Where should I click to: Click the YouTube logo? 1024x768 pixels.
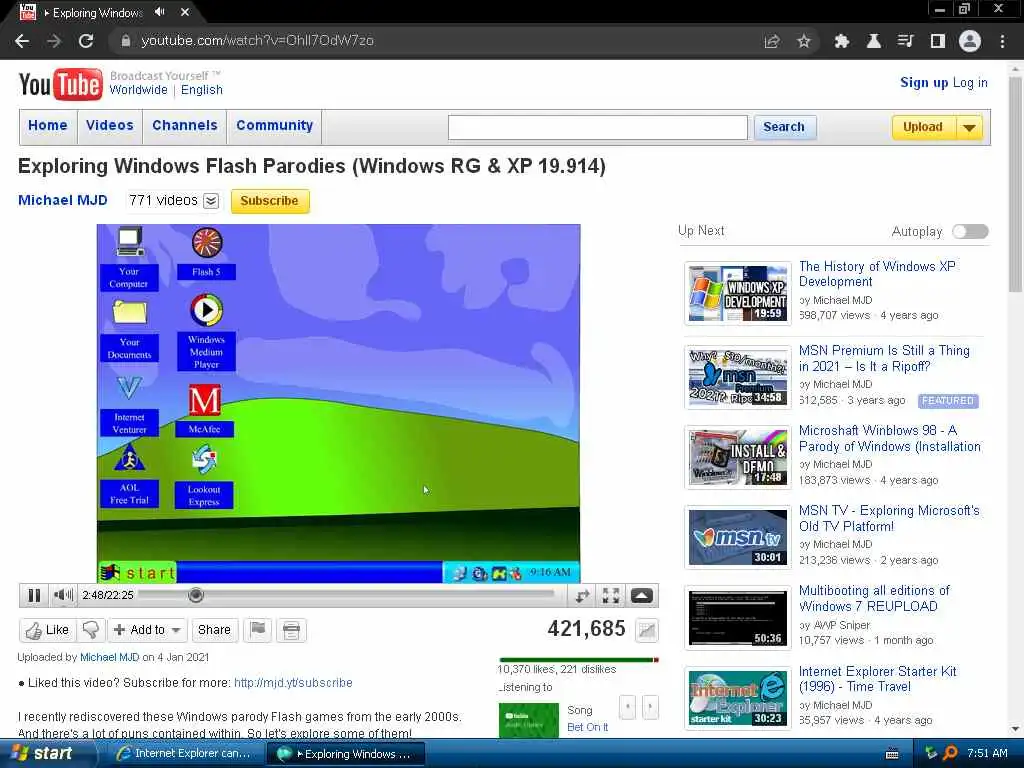[x=61, y=84]
